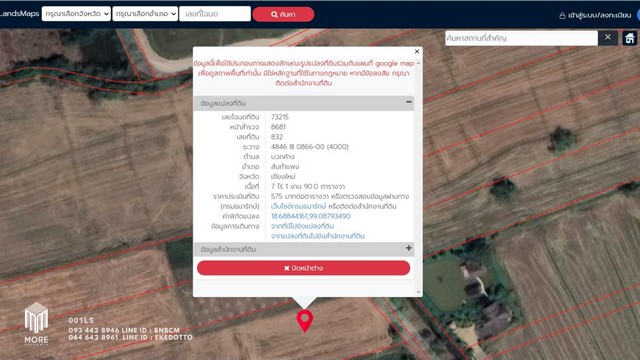
Task: Click the red search button
Action: click(283, 14)
